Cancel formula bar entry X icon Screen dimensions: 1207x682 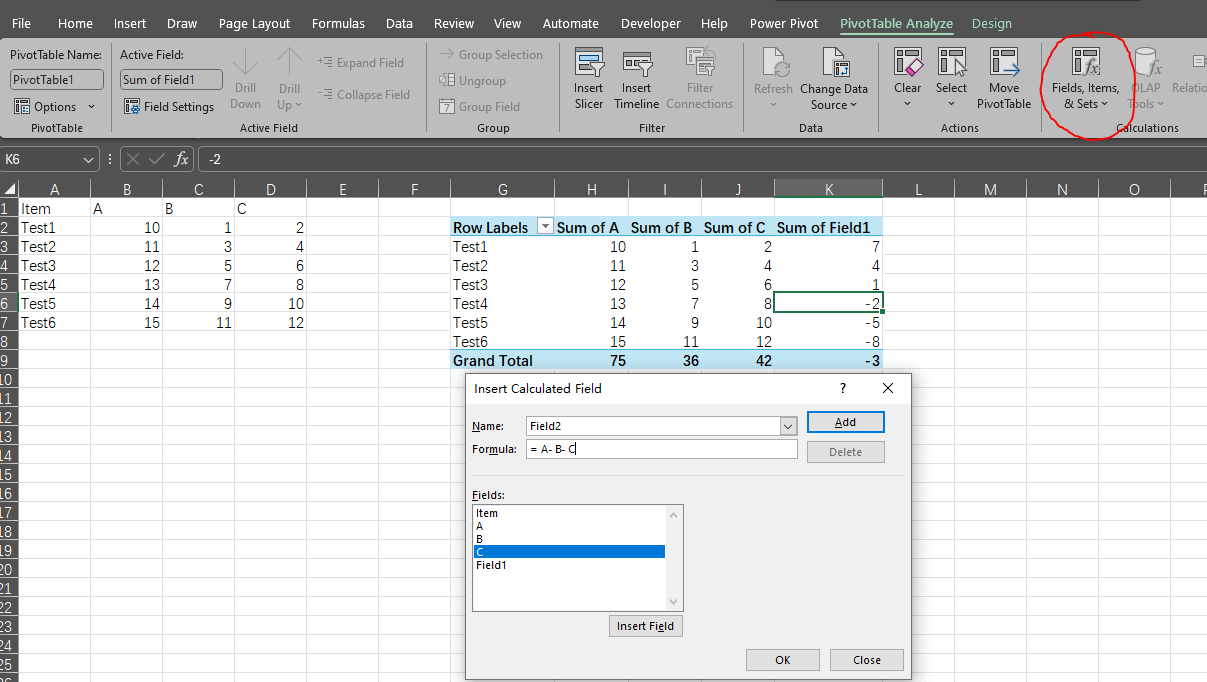(134, 159)
